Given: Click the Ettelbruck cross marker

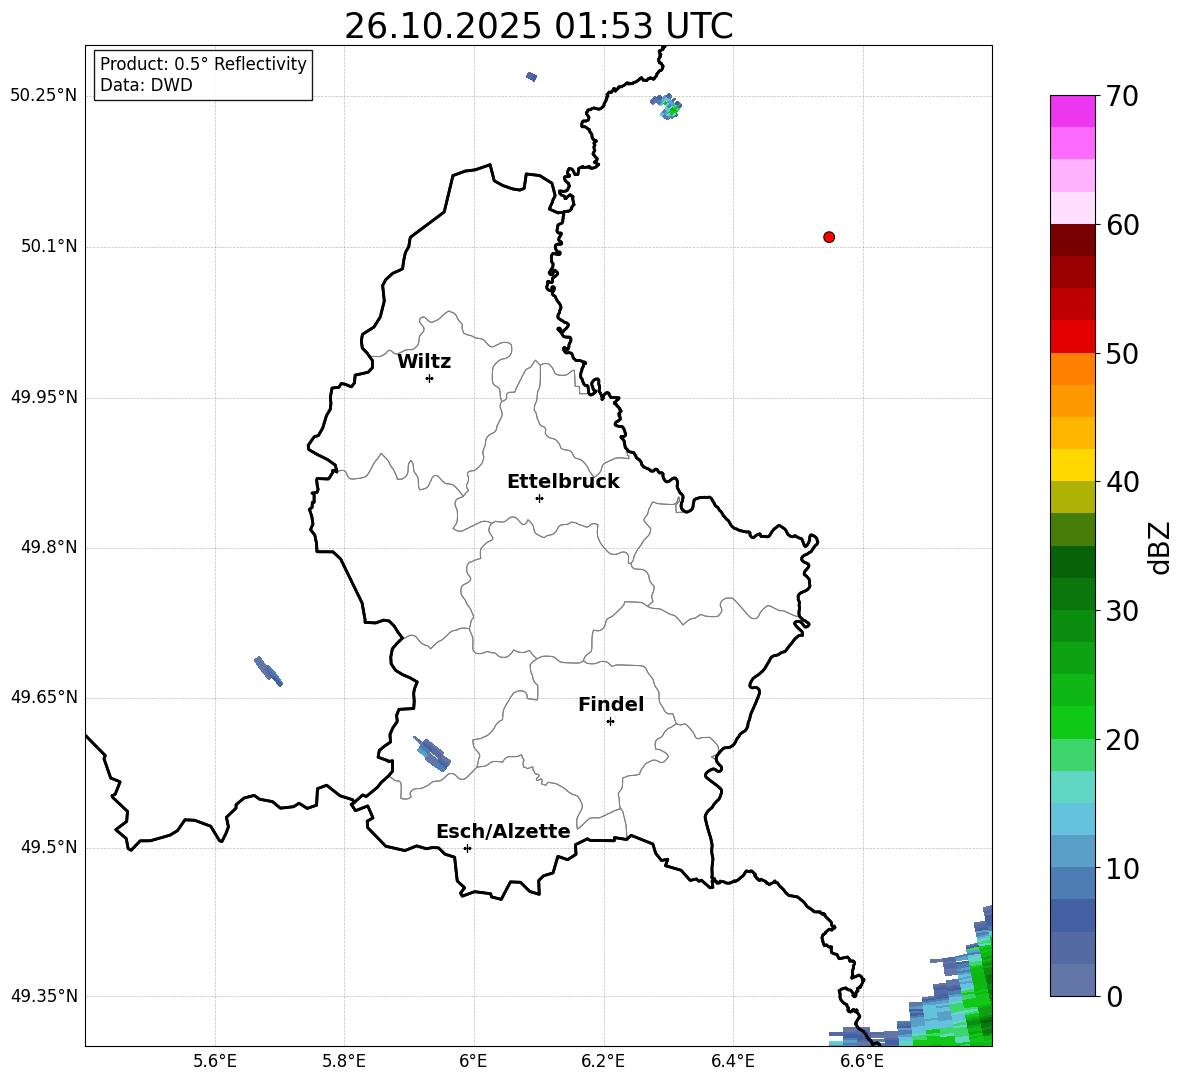Looking at the screenshot, I should [539, 498].
